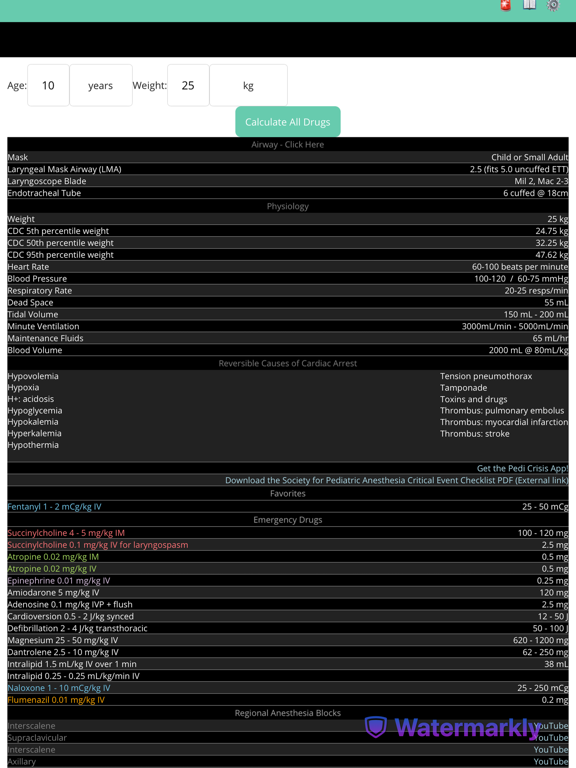Image resolution: width=576 pixels, height=768 pixels.
Task: Click the Heart Rate row
Action: 288,266
